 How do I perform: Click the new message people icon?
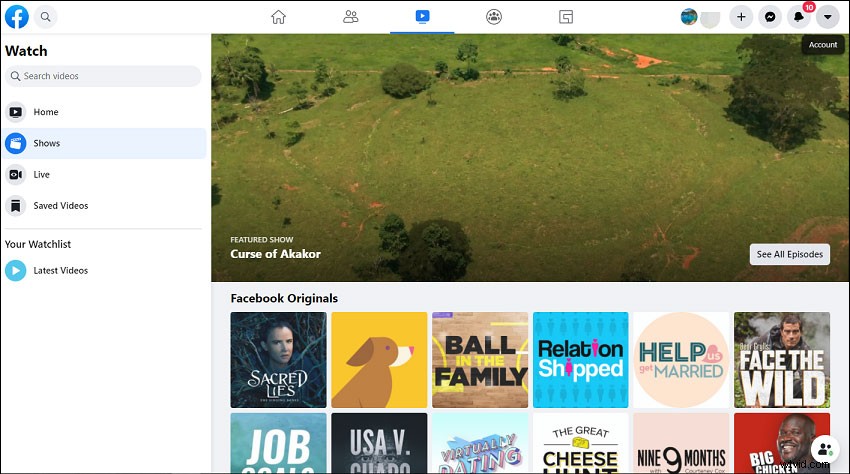pyautogui.click(x=826, y=449)
